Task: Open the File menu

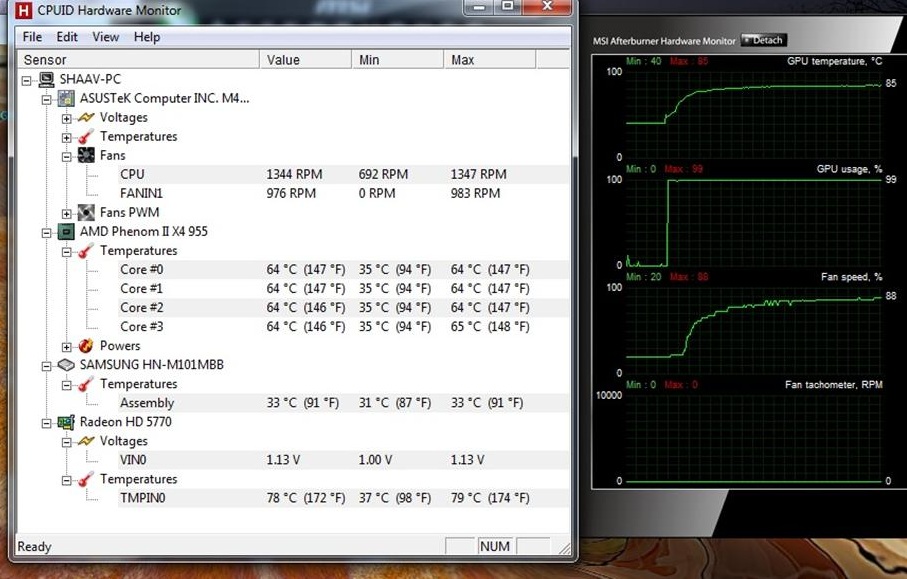Action: pos(32,37)
